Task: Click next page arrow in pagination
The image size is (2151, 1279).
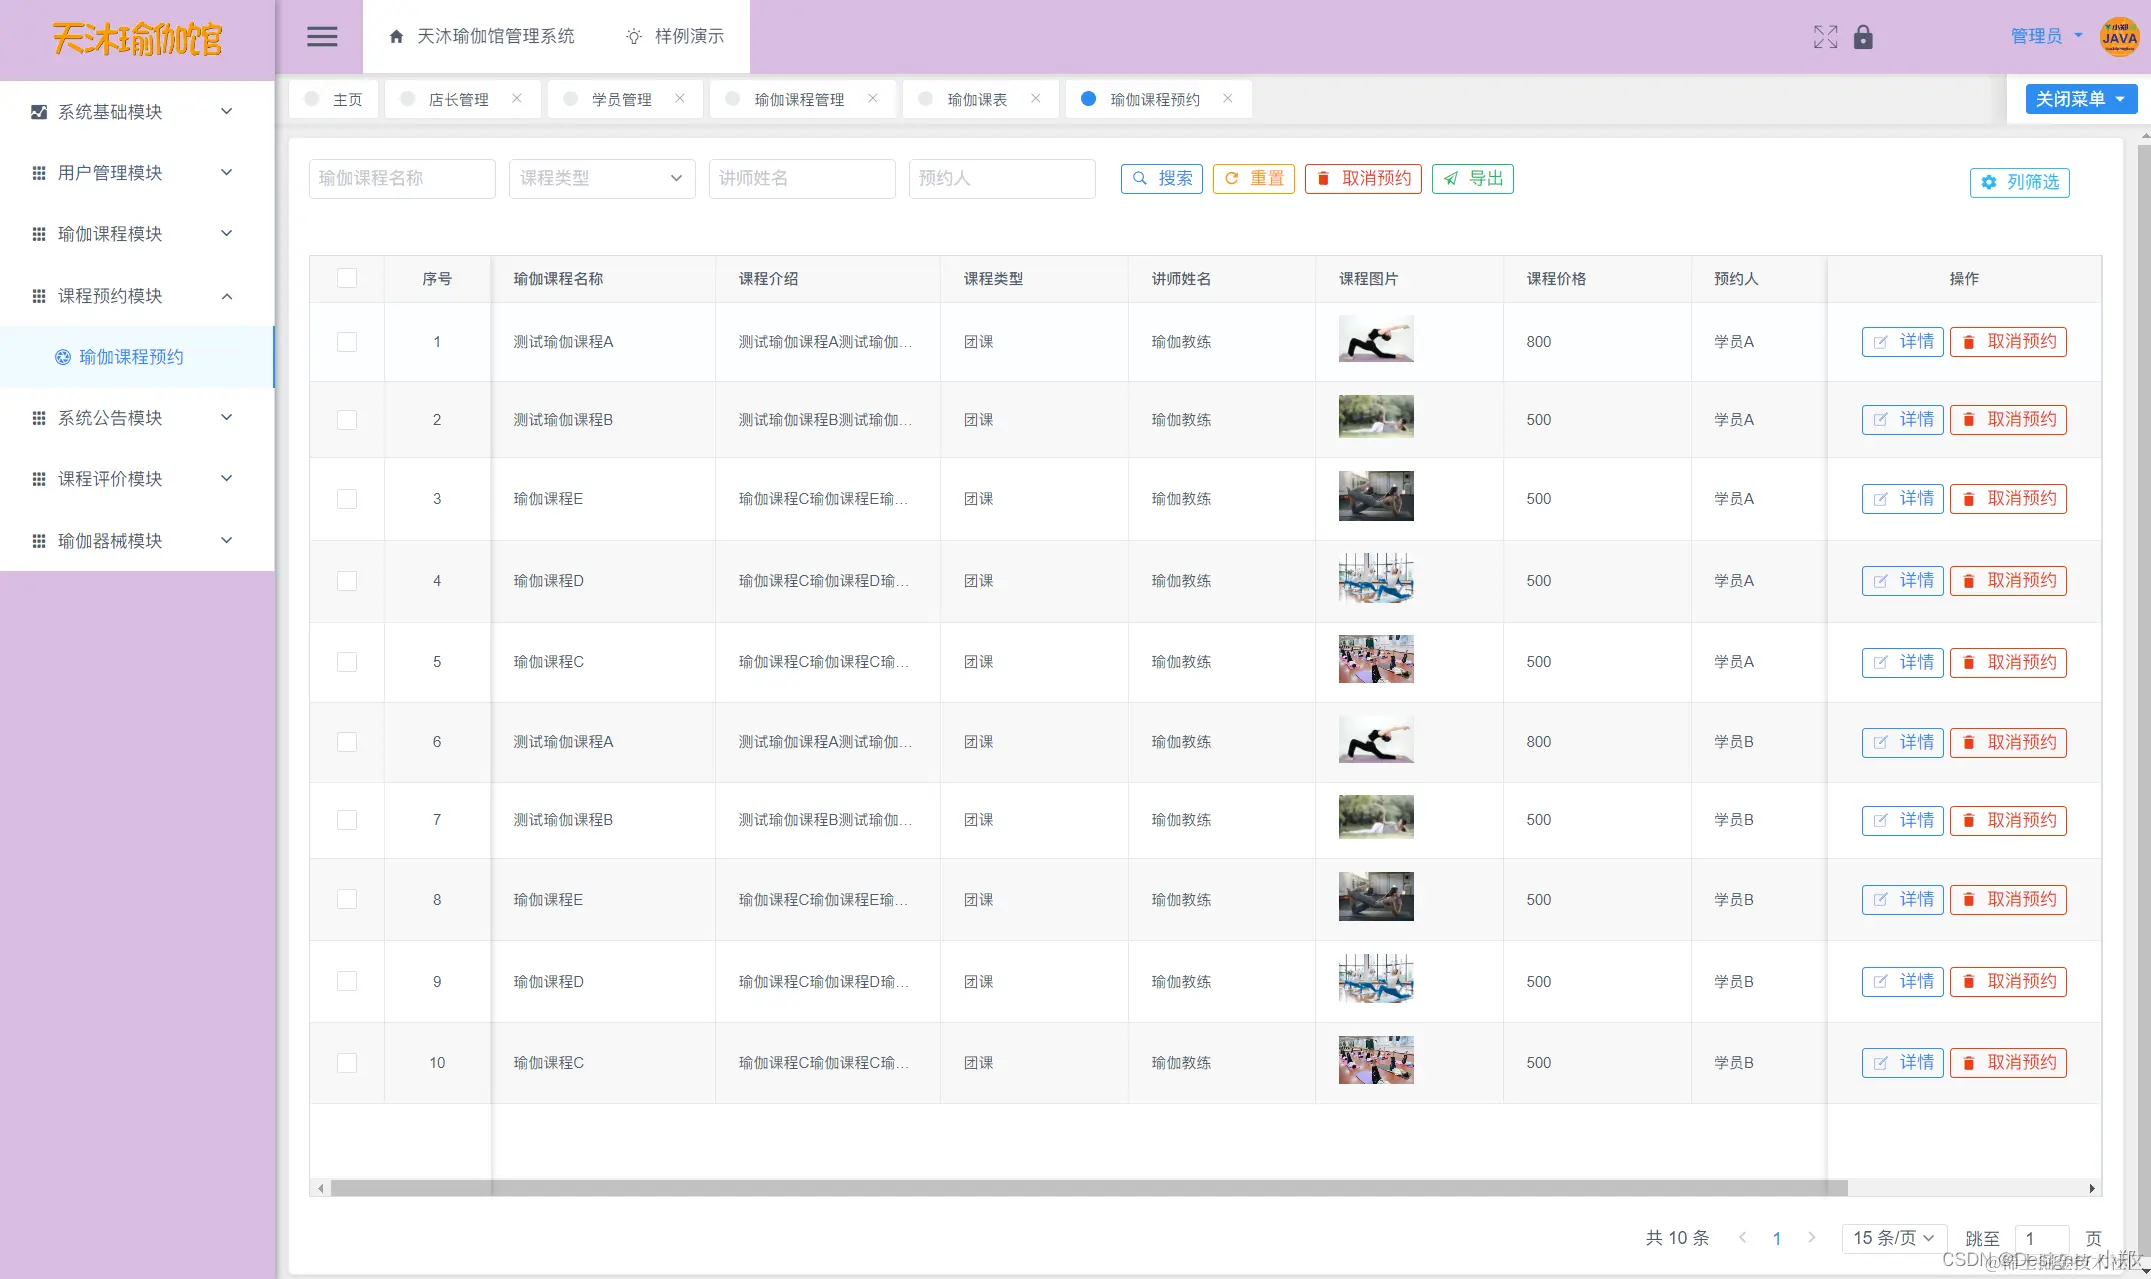Action: coord(1811,1238)
